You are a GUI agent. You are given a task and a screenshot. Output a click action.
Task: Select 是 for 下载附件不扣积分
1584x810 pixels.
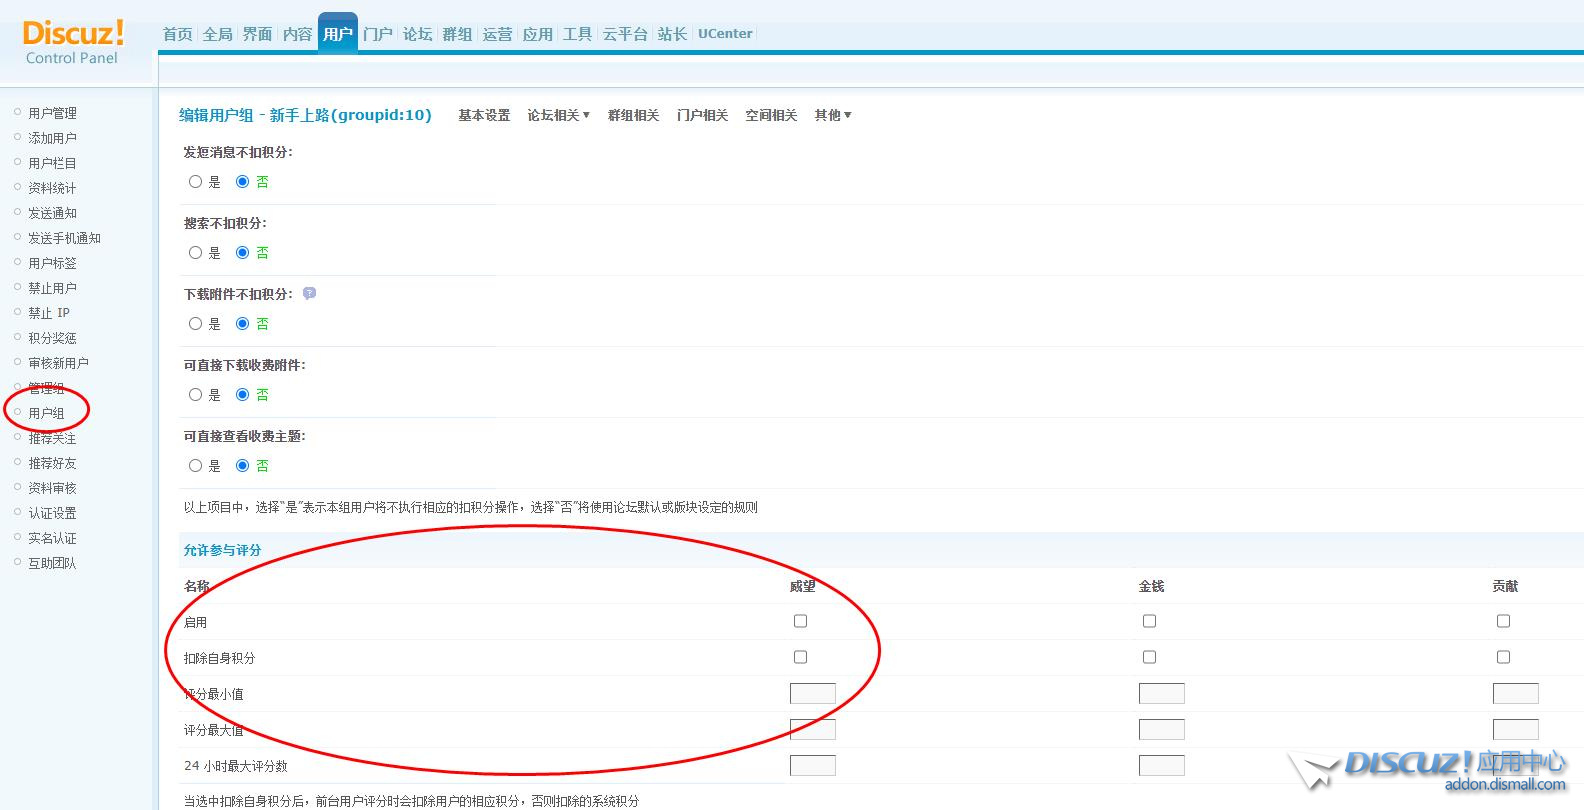[196, 324]
